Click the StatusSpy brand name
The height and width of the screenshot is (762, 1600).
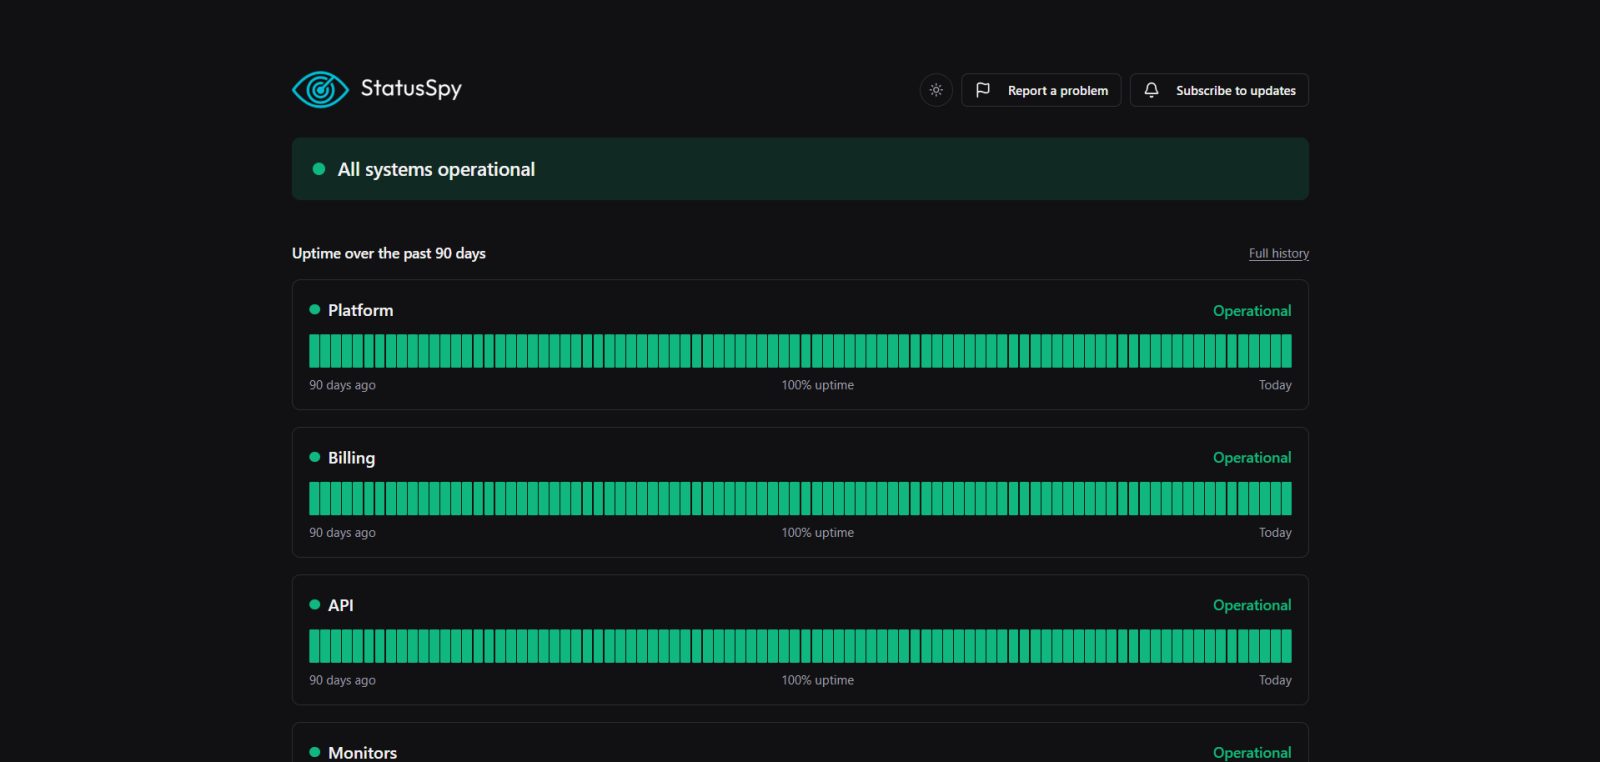pyautogui.click(x=411, y=89)
